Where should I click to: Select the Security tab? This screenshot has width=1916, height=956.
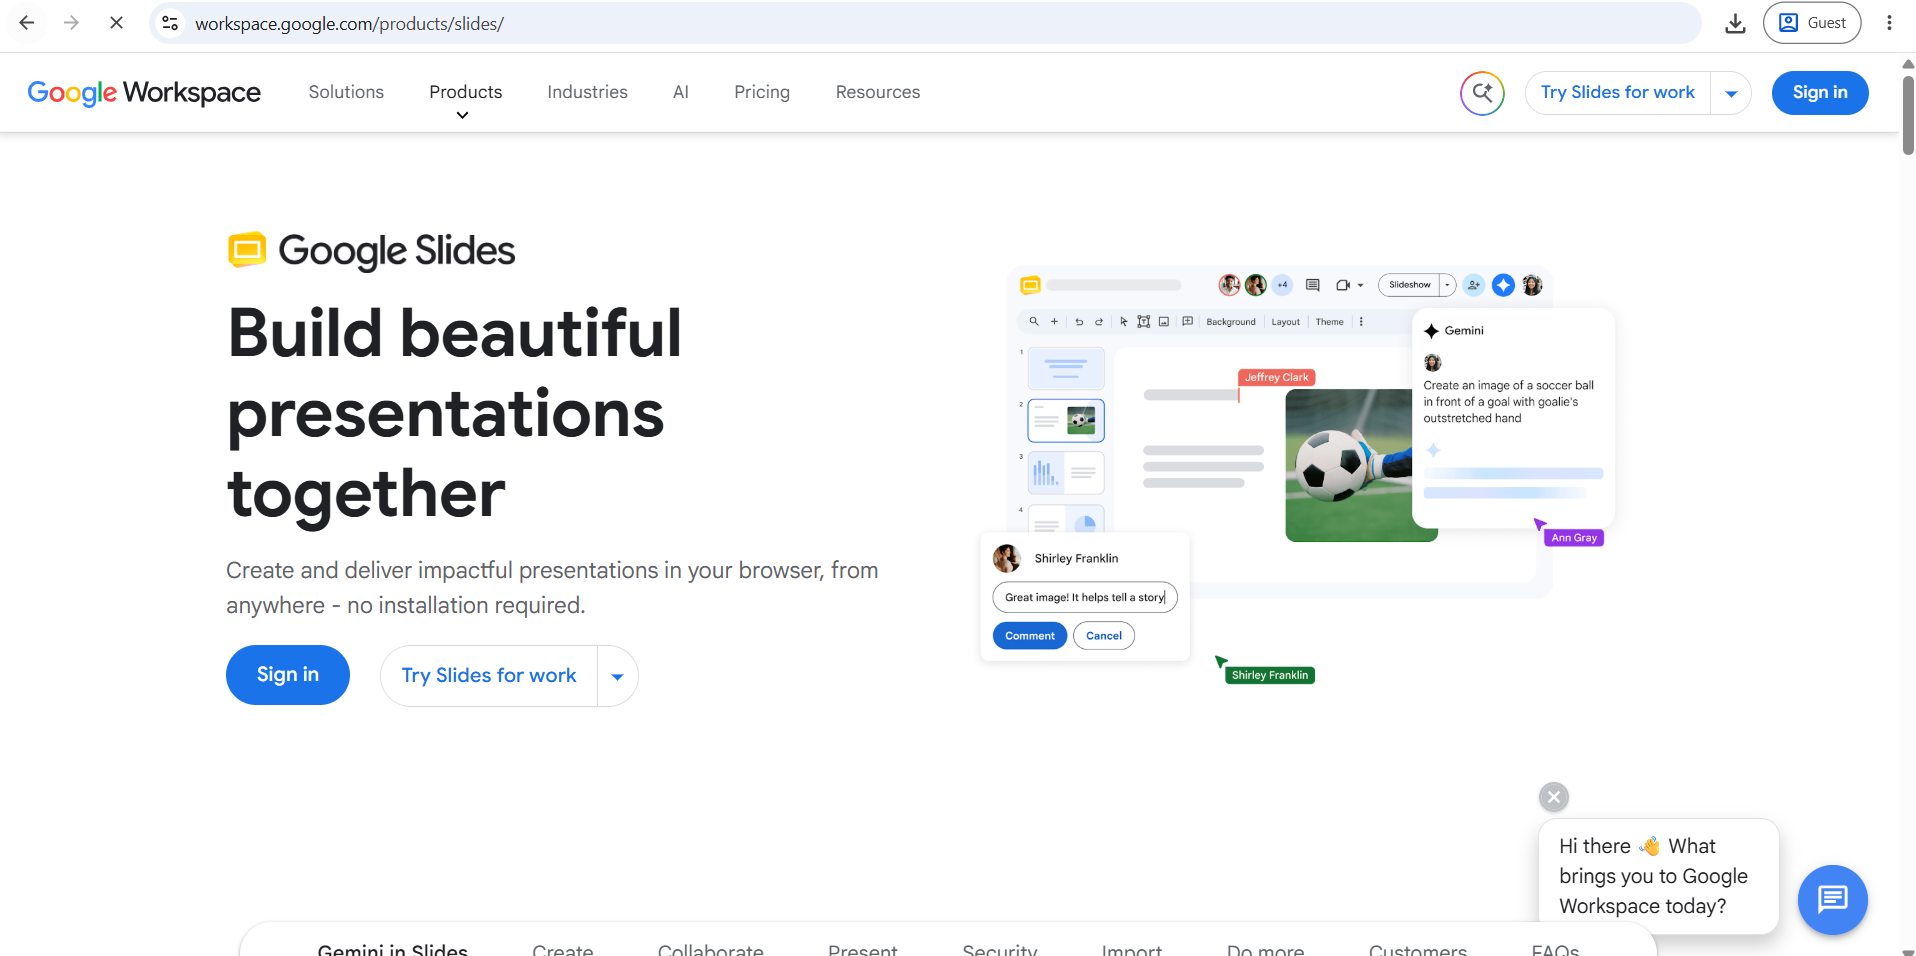[999, 949]
